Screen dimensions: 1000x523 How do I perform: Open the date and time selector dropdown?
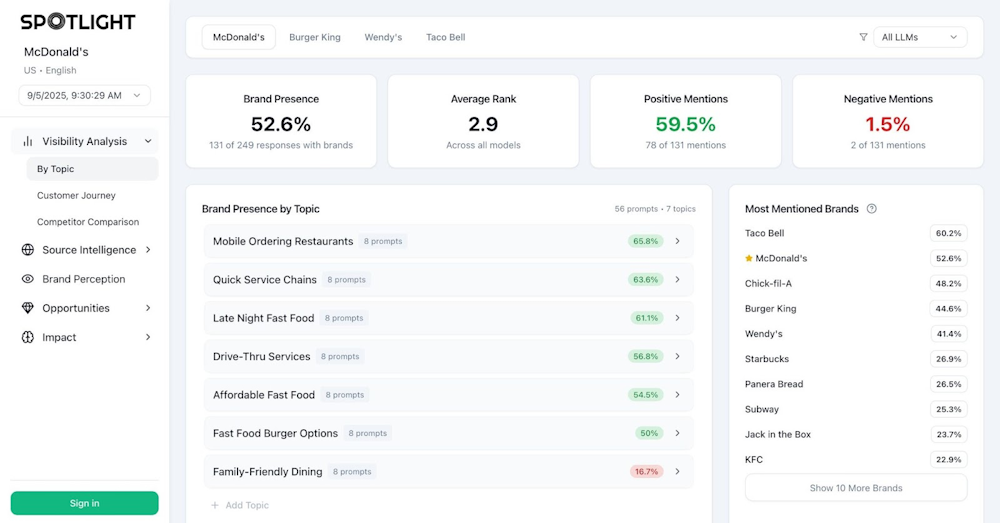(84, 96)
